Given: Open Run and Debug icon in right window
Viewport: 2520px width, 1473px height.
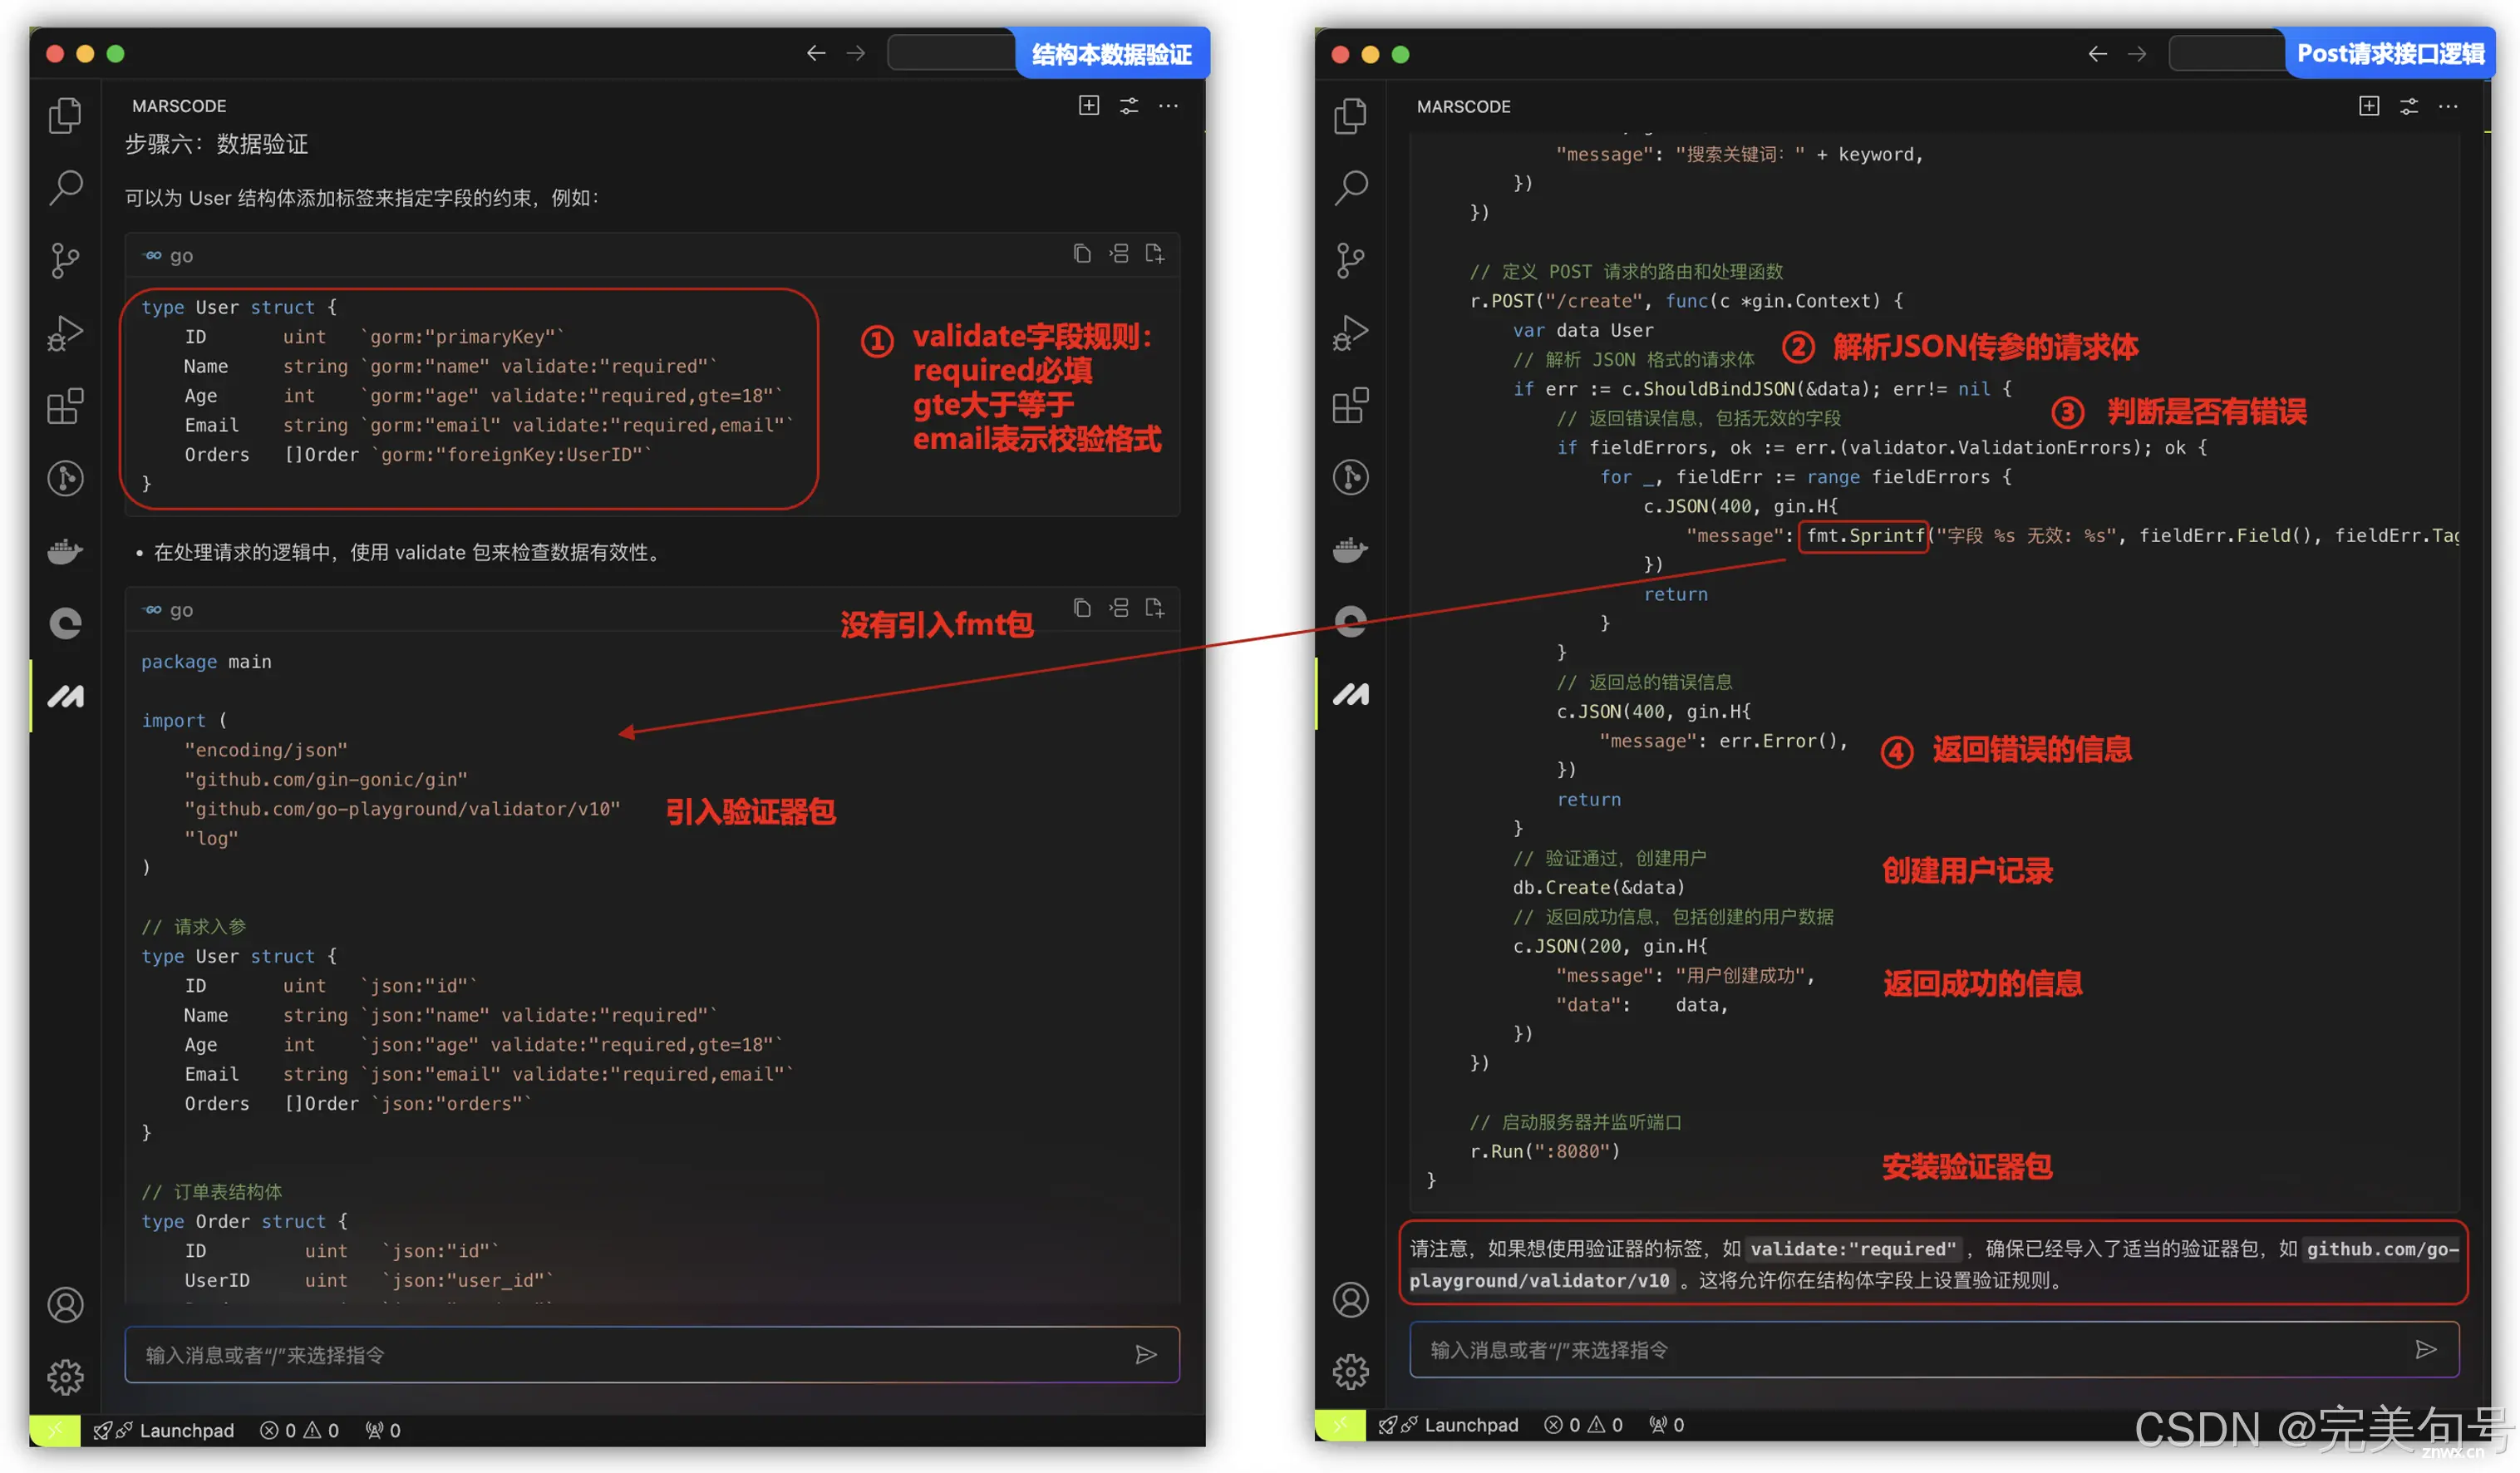Looking at the screenshot, I should 1350,333.
